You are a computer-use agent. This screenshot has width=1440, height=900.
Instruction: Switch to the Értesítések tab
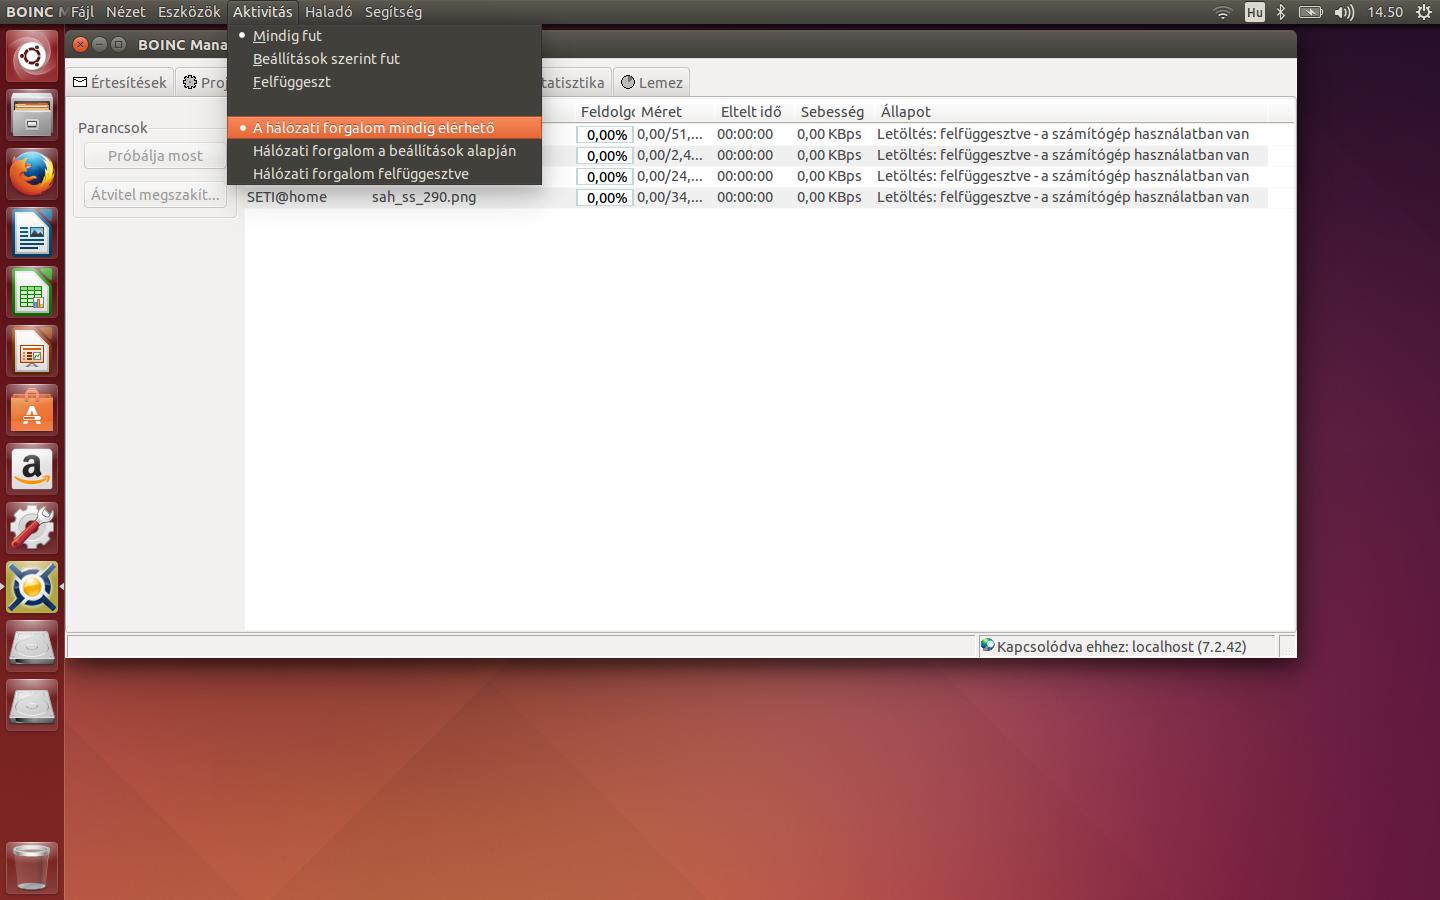point(120,82)
